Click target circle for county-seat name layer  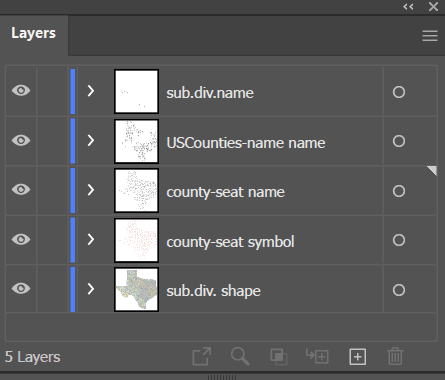399,191
